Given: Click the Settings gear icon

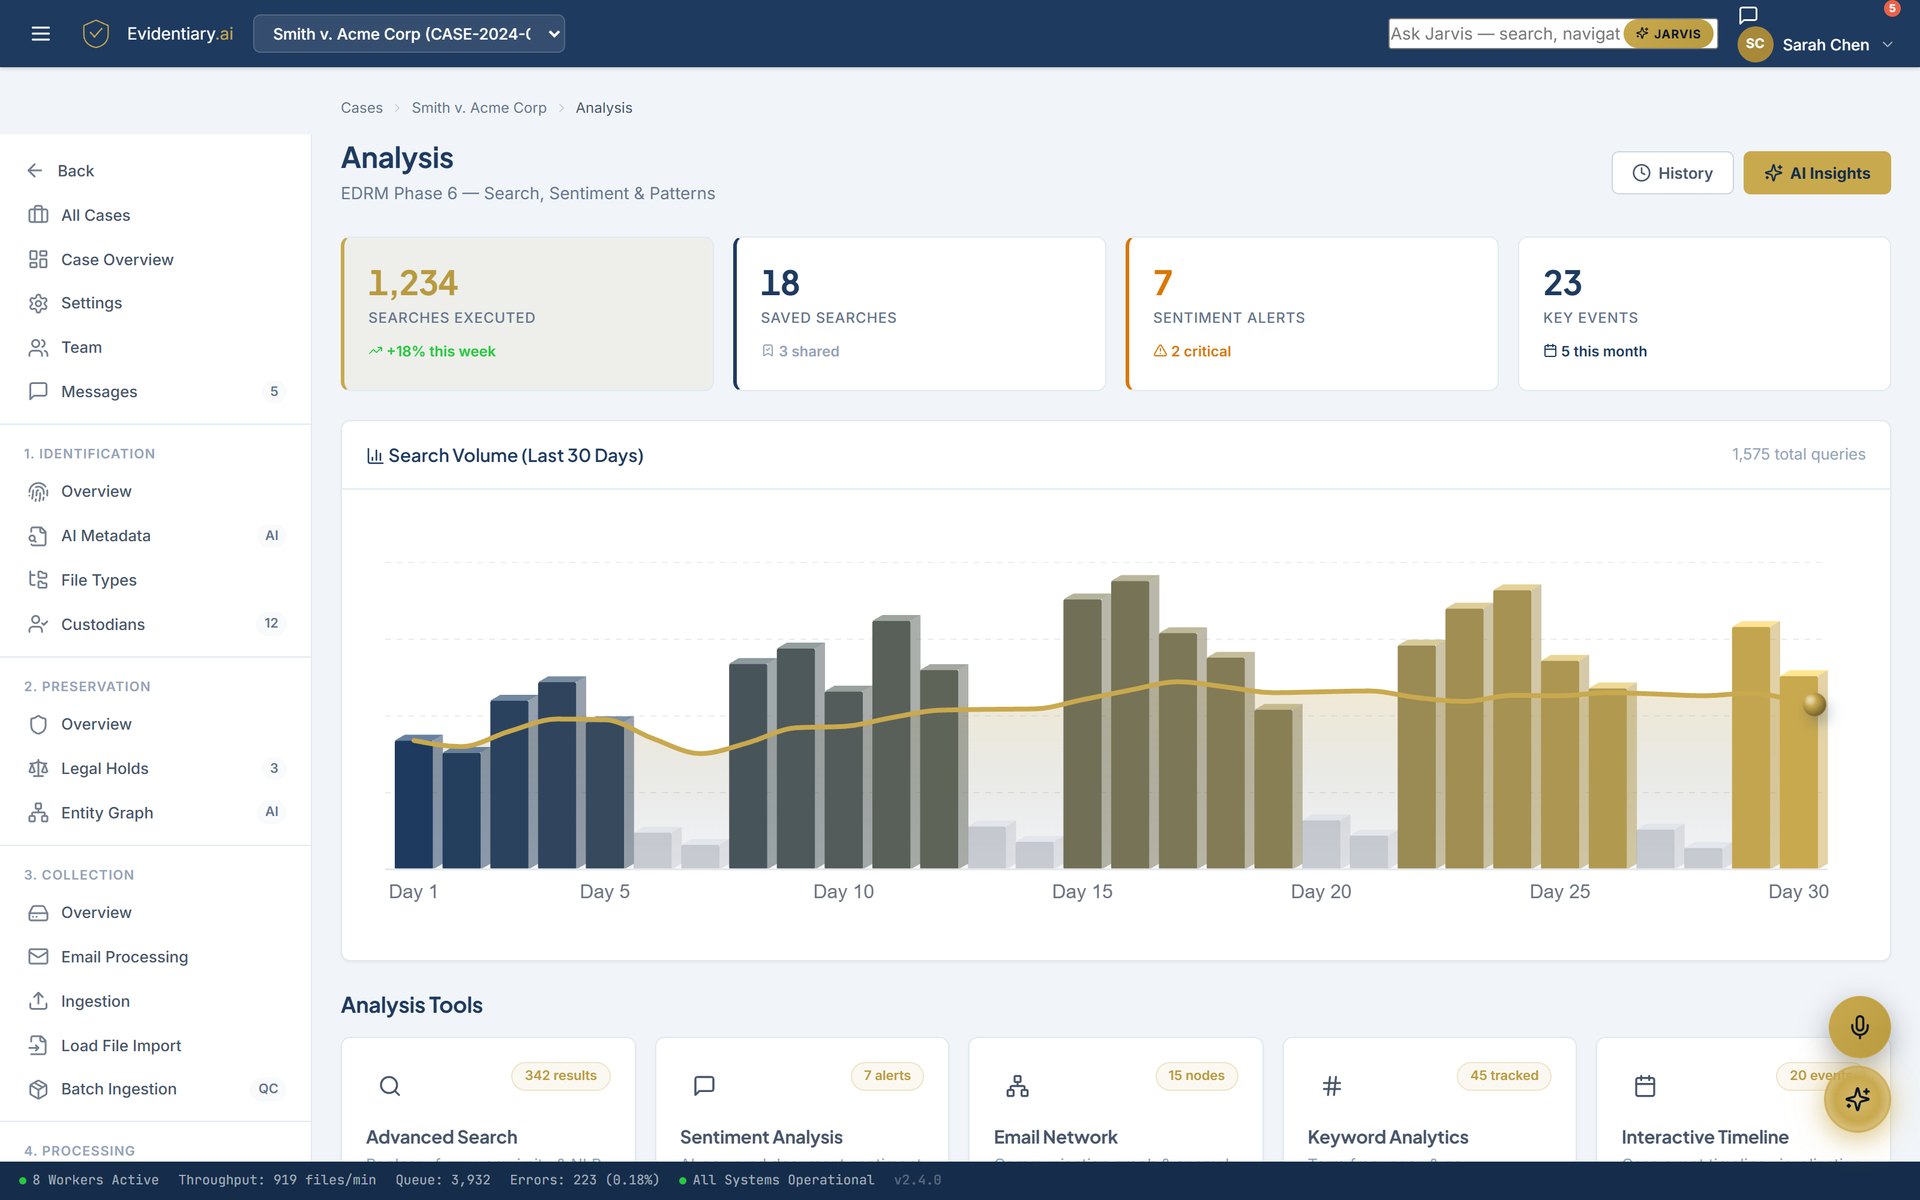Looking at the screenshot, I should (x=38, y=303).
